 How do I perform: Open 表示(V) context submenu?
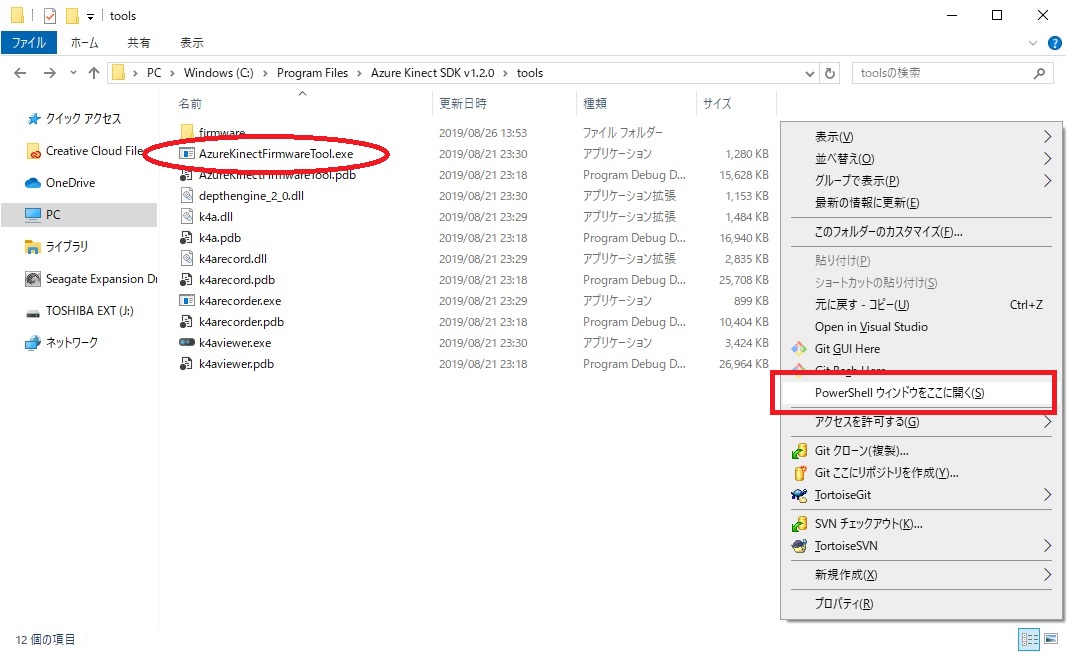point(921,137)
